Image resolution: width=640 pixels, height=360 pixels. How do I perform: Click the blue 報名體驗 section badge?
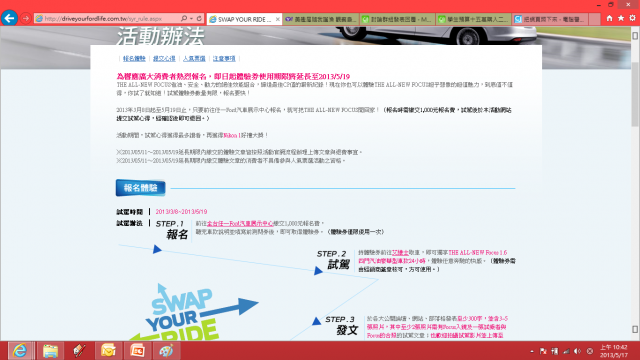(x=140, y=188)
